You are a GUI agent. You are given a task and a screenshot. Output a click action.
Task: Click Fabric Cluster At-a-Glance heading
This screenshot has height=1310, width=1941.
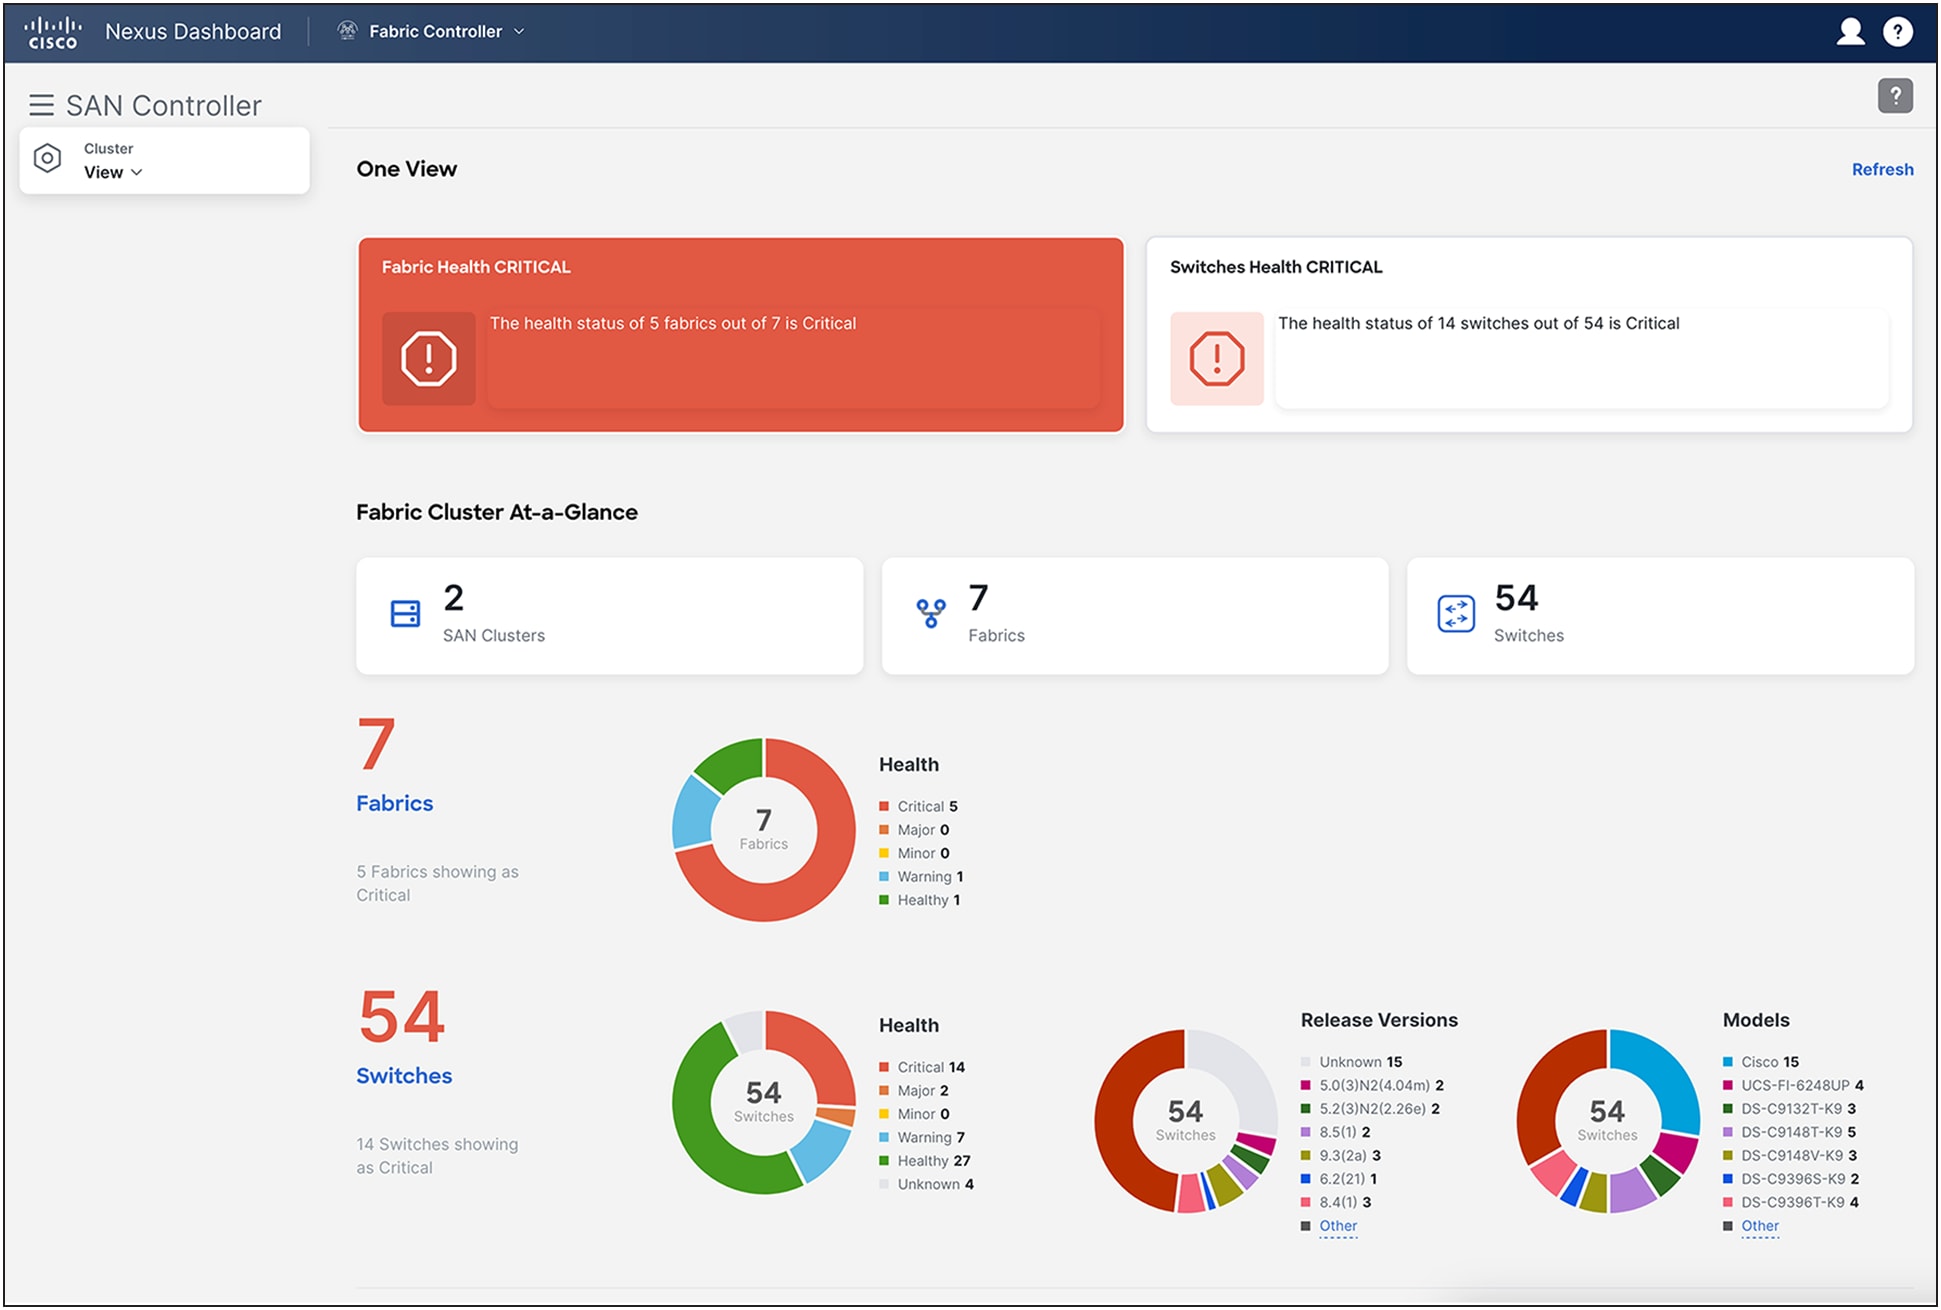[497, 512]
